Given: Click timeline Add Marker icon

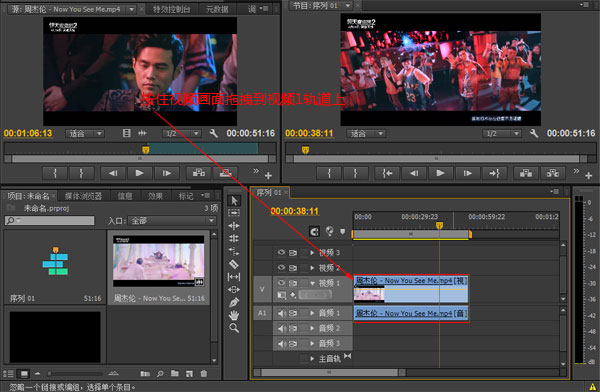Looking at the screenshot, I should tap(342, 231).
